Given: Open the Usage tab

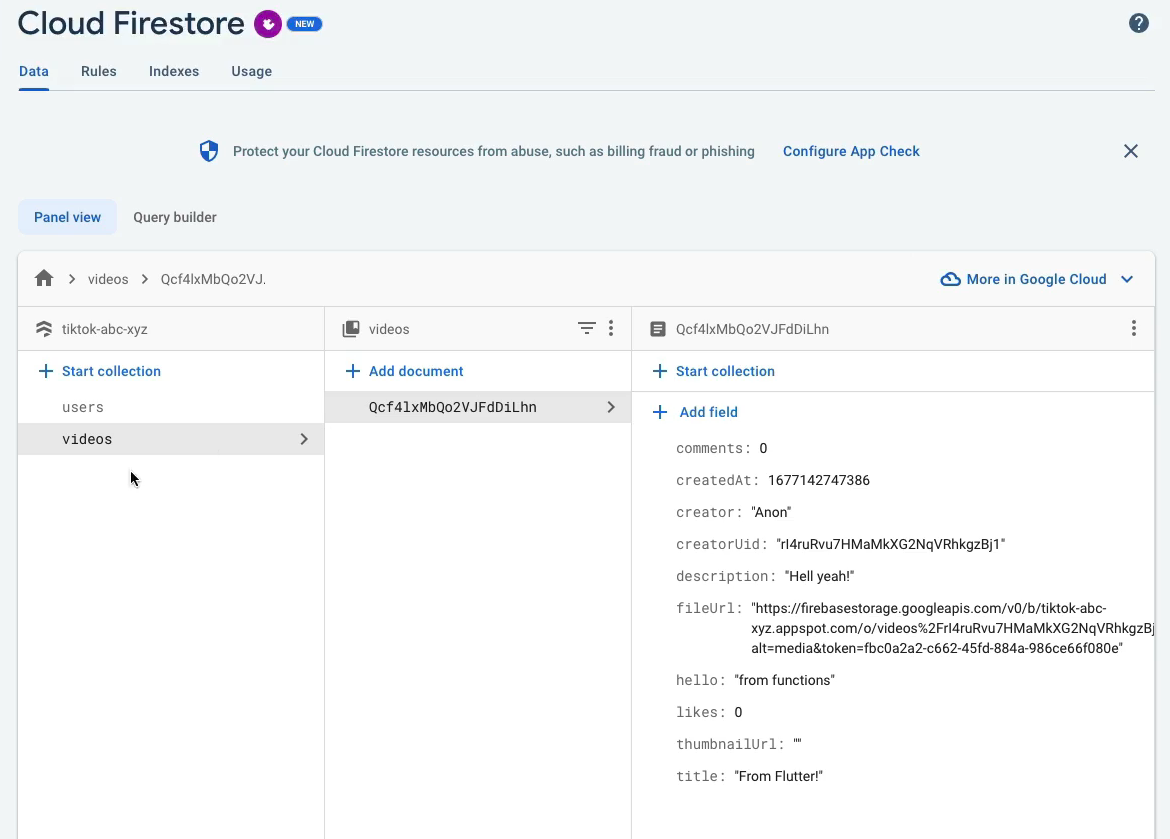Looking at the screenshot, I should point(251,71).
